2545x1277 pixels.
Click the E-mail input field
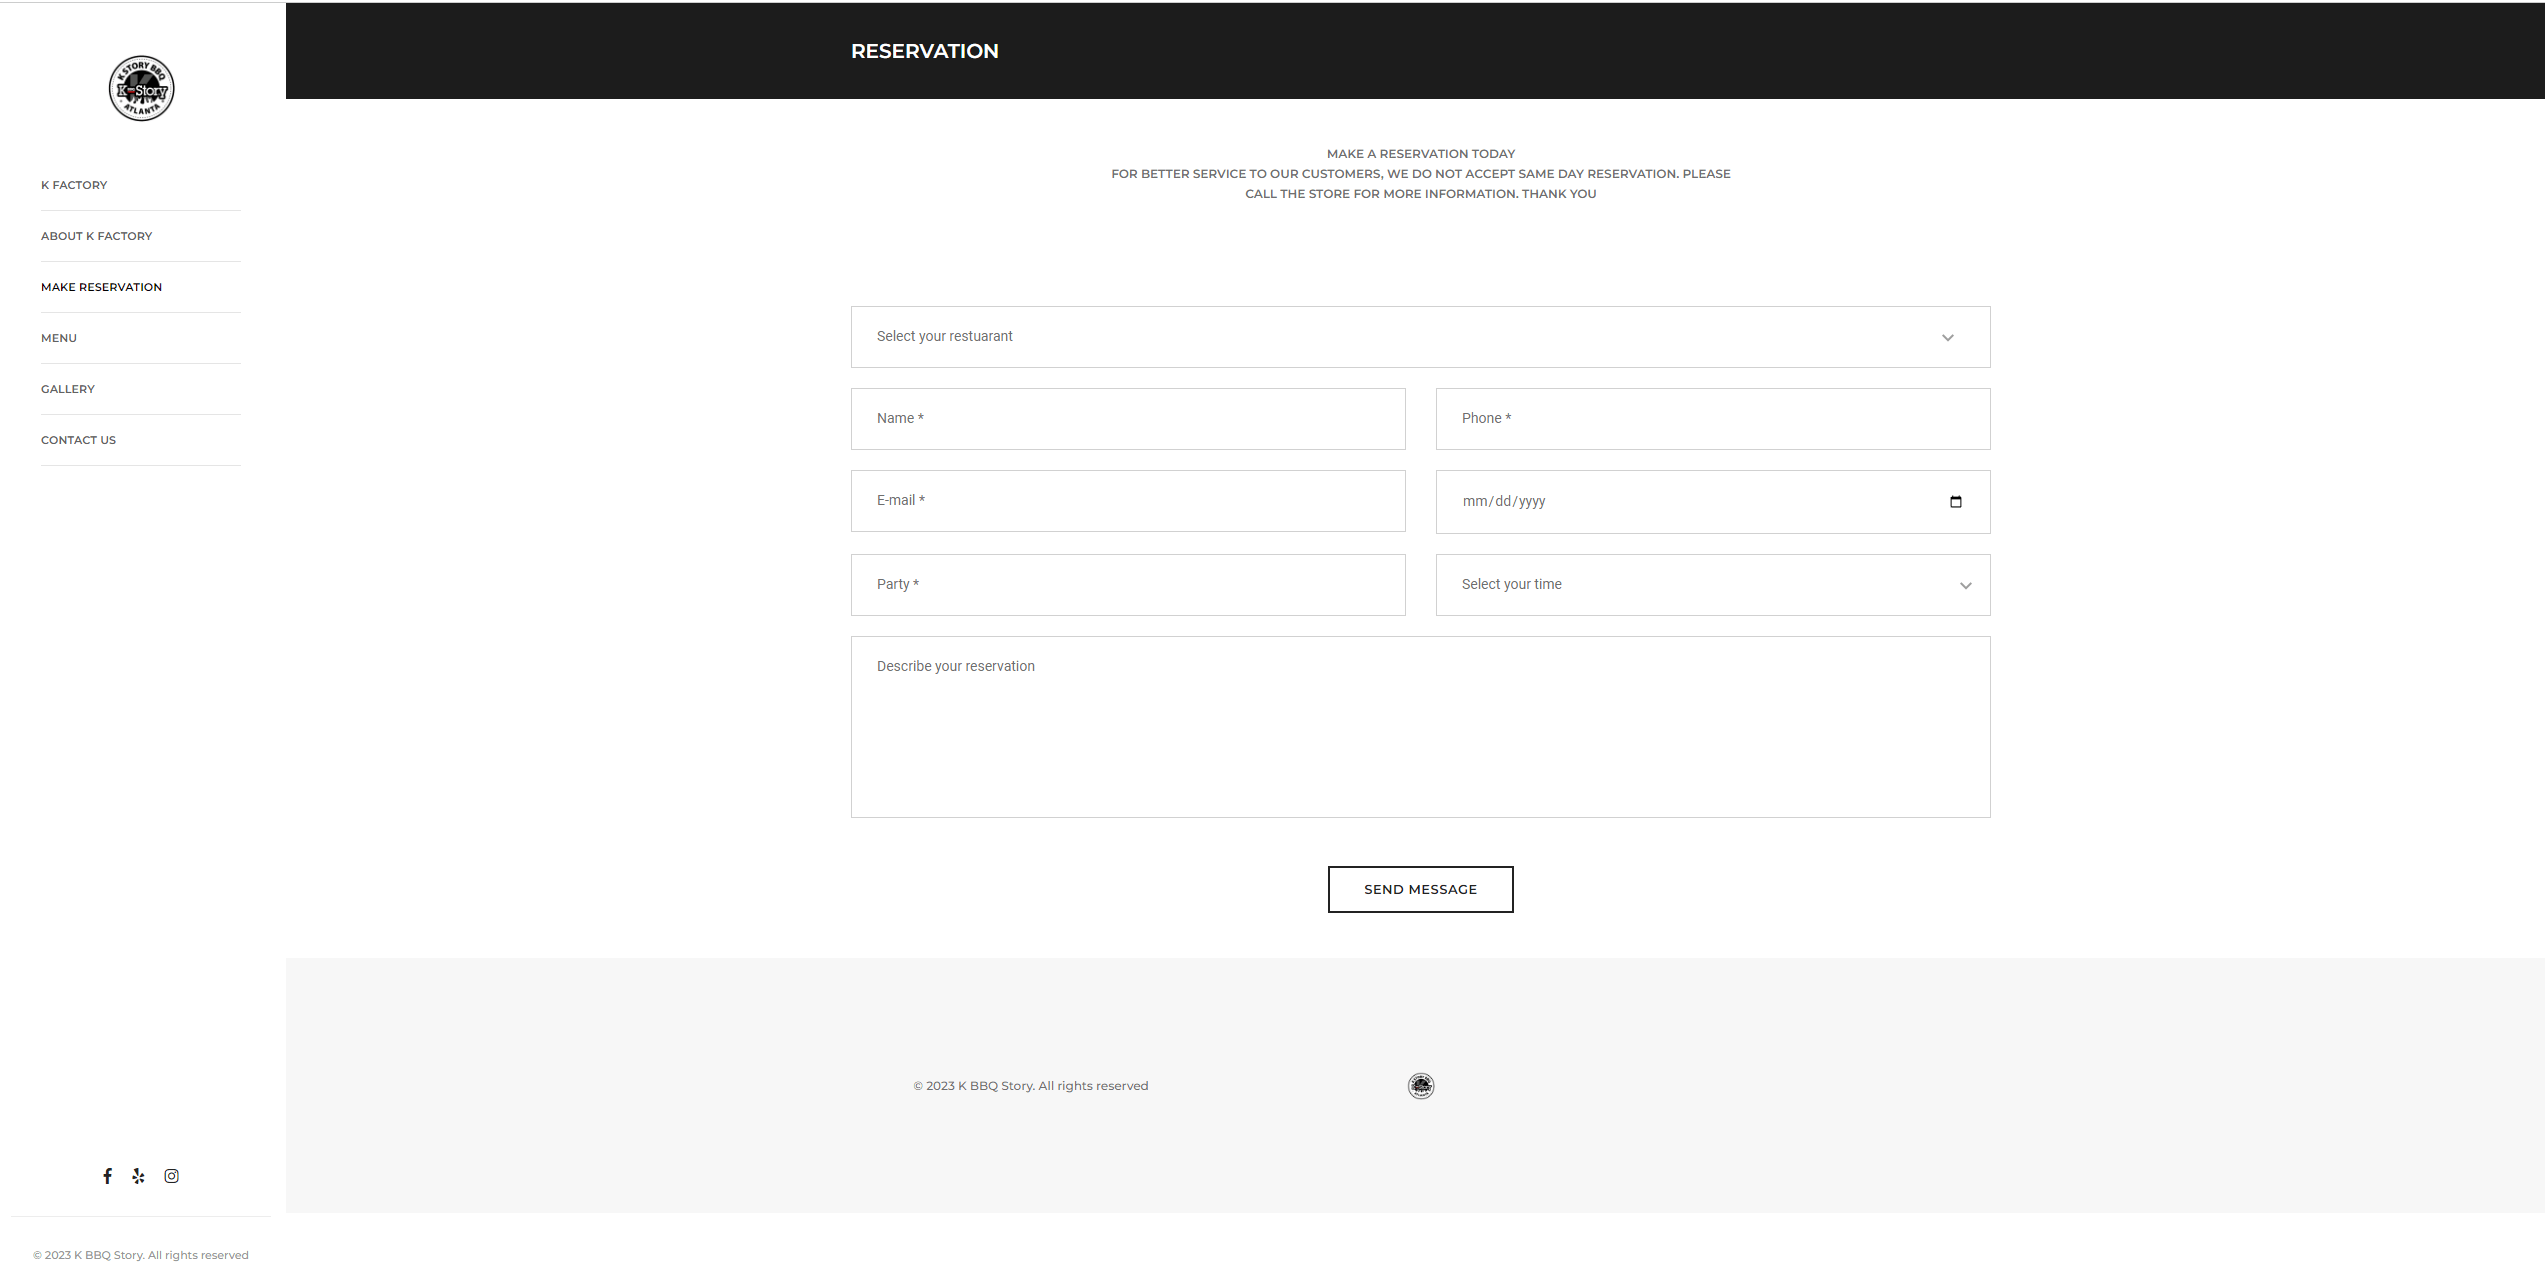1128,501
